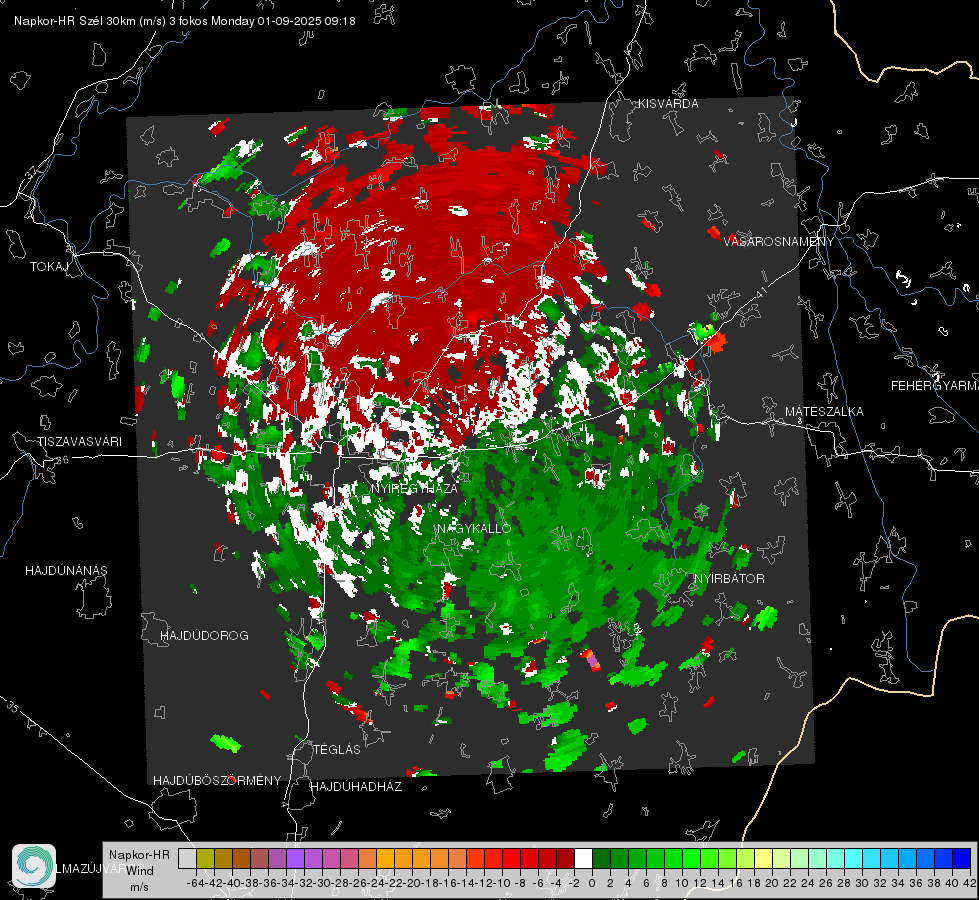Viewport: 979px width, 900px height.
Task: Click the m/s unit label in legend
Action: 139,887
